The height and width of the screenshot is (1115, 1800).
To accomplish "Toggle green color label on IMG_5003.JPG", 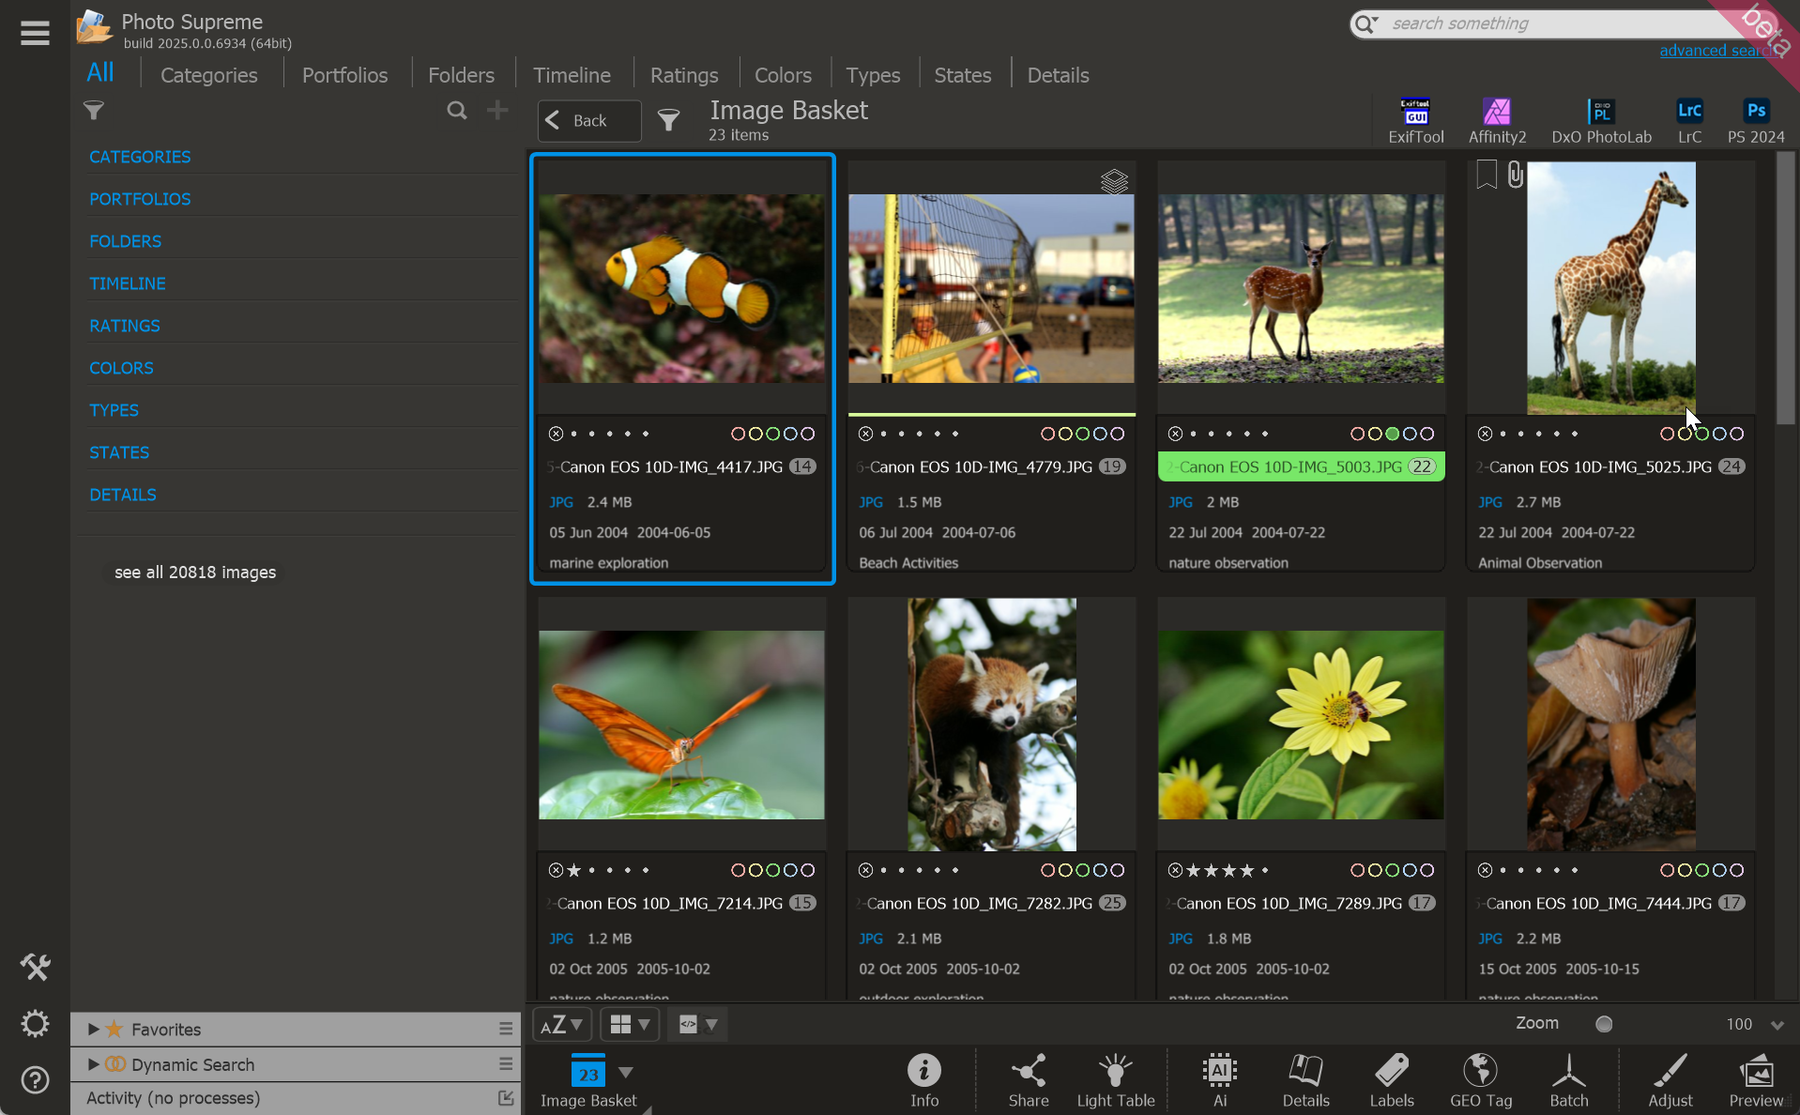I will click(x=1392, y=434).
